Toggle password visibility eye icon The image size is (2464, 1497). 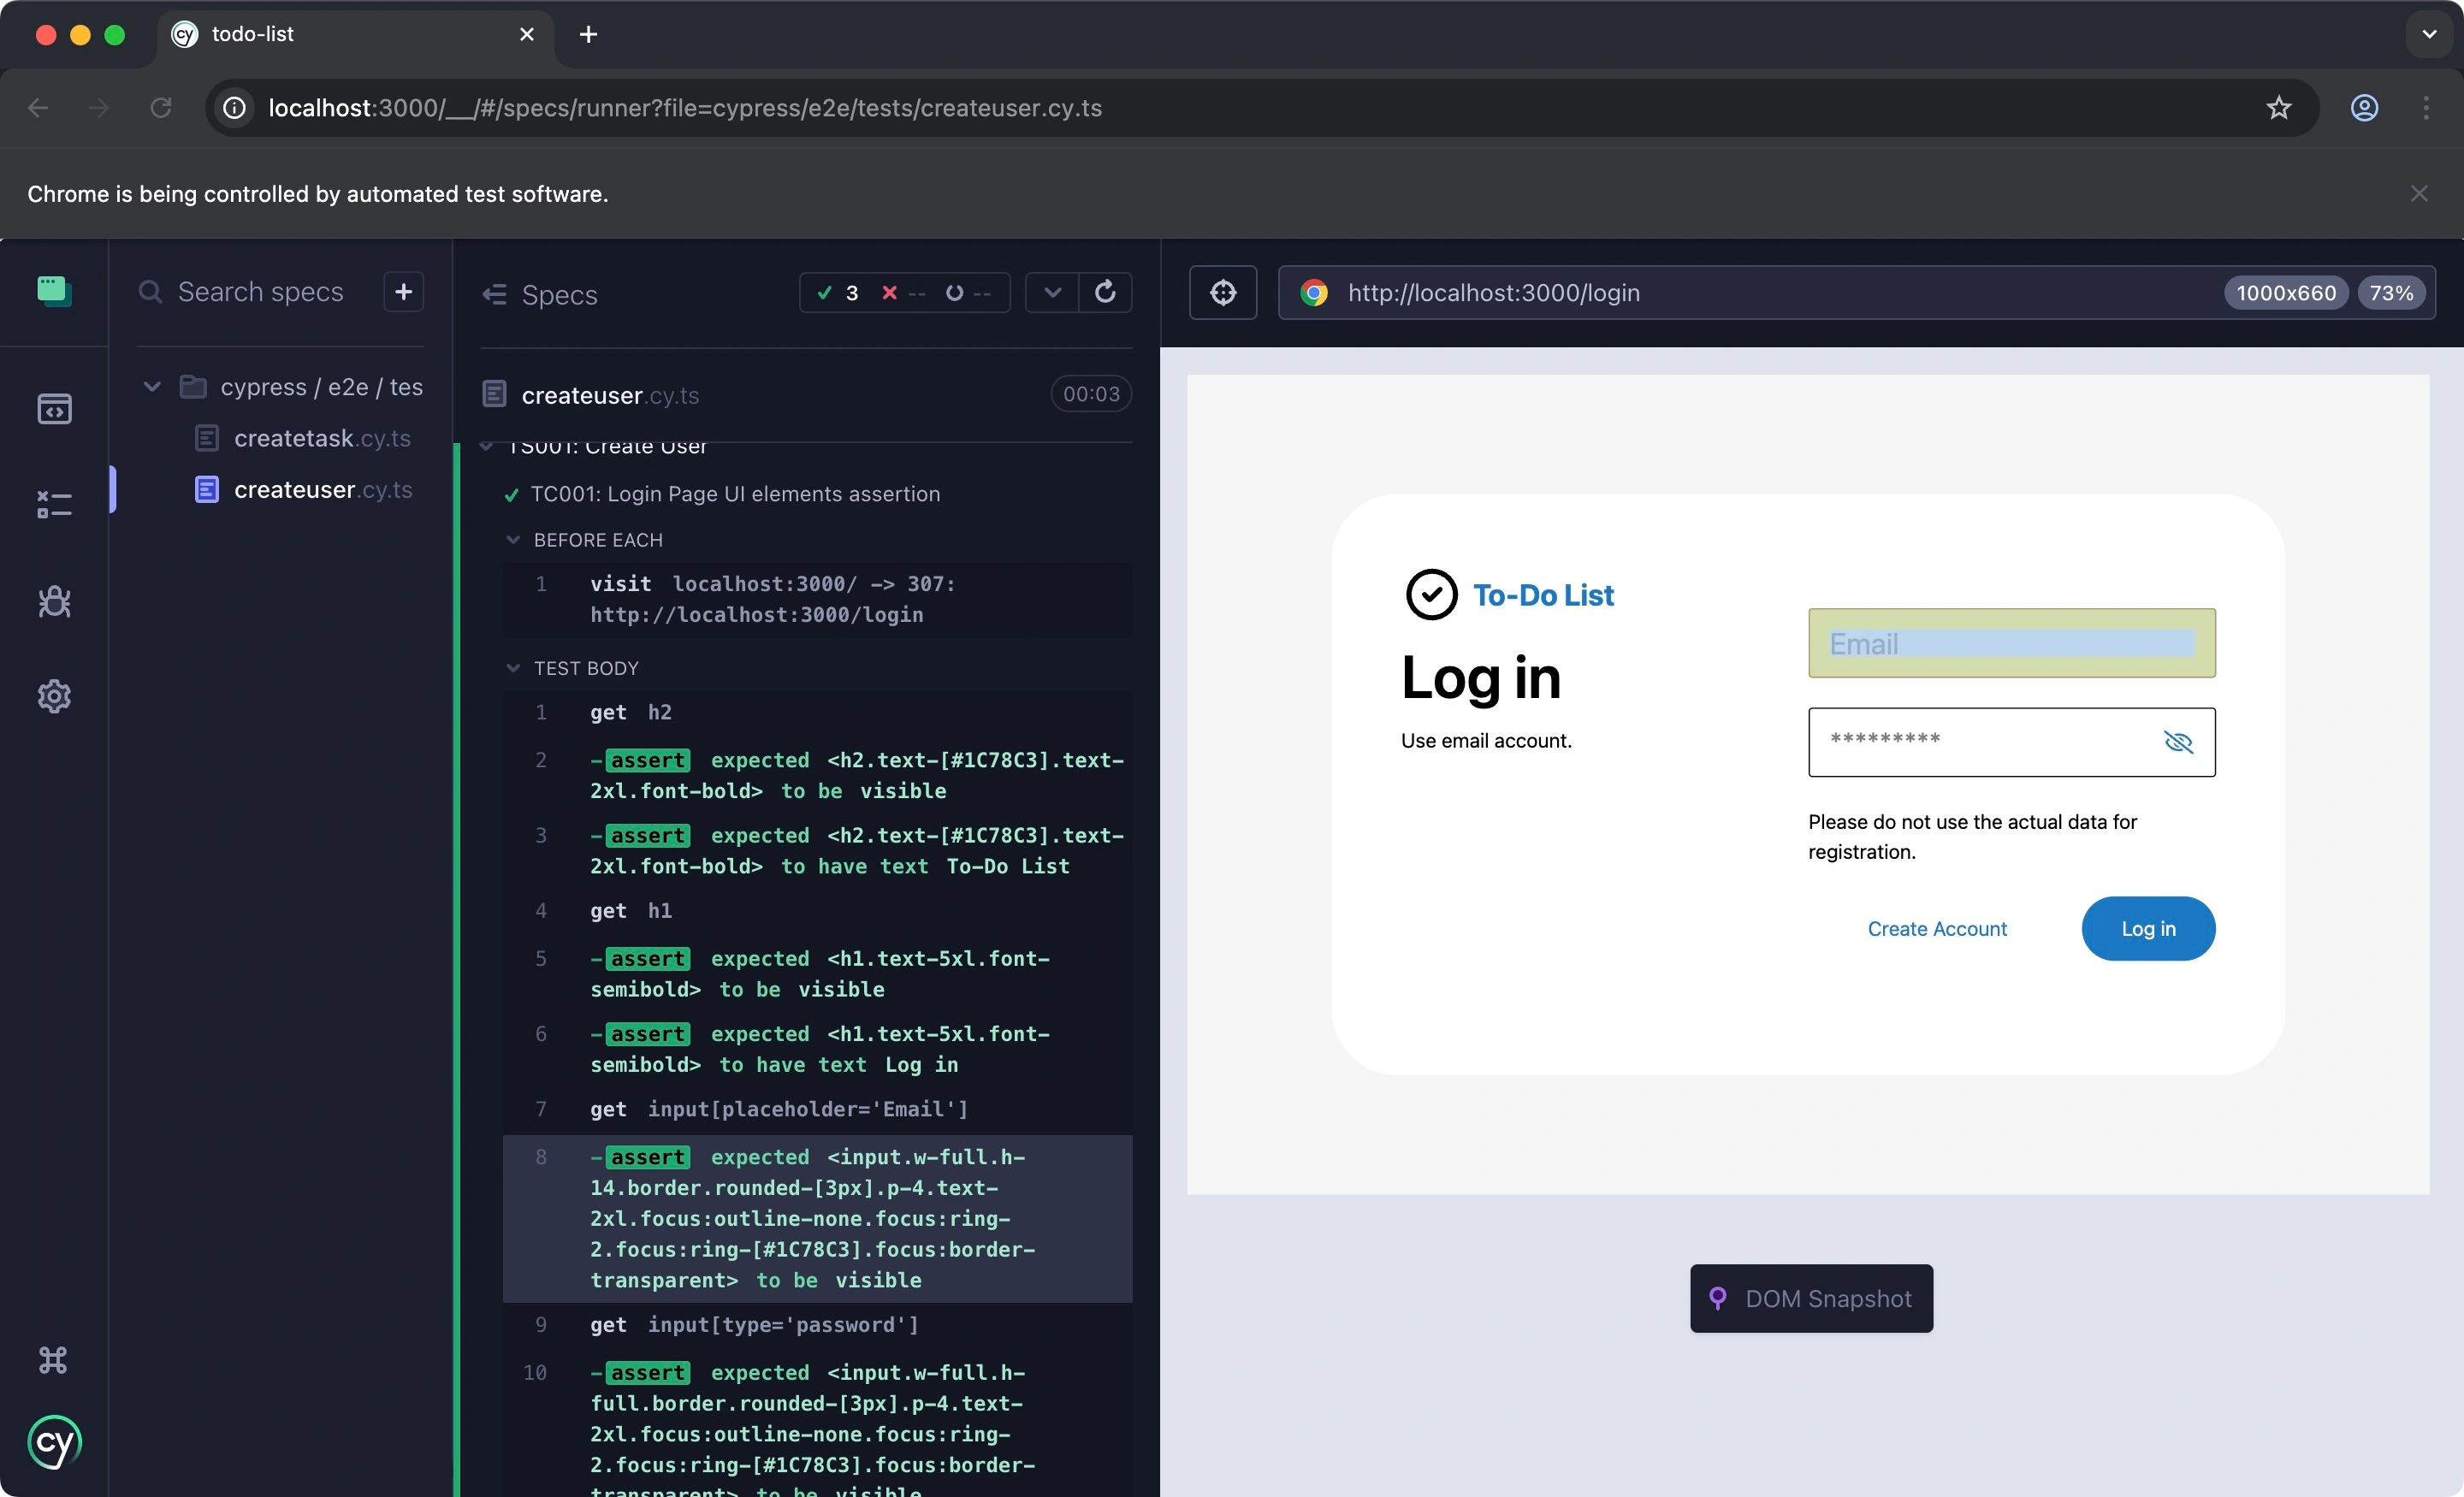pos(2178,742)
